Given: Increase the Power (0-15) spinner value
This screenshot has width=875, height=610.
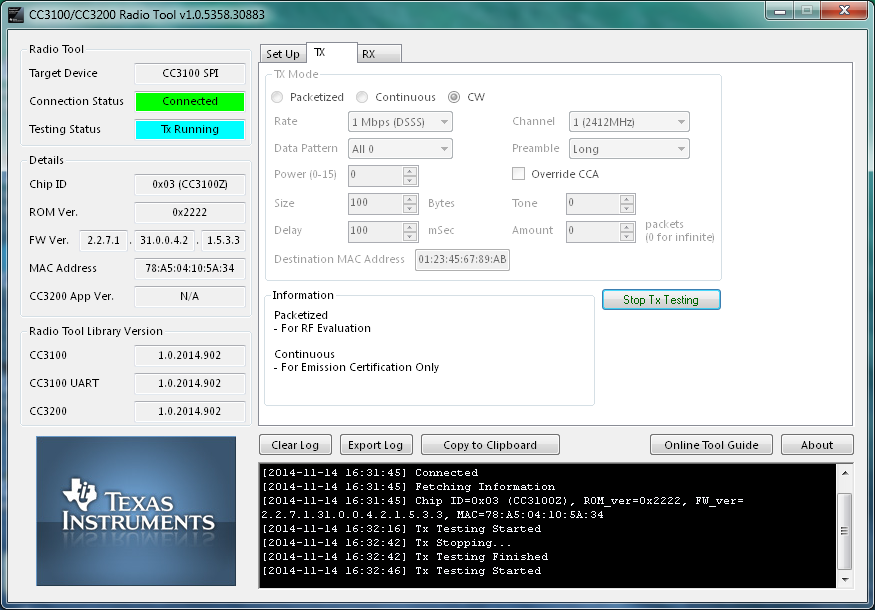Looking at the screenshot, I should (410, 171).
